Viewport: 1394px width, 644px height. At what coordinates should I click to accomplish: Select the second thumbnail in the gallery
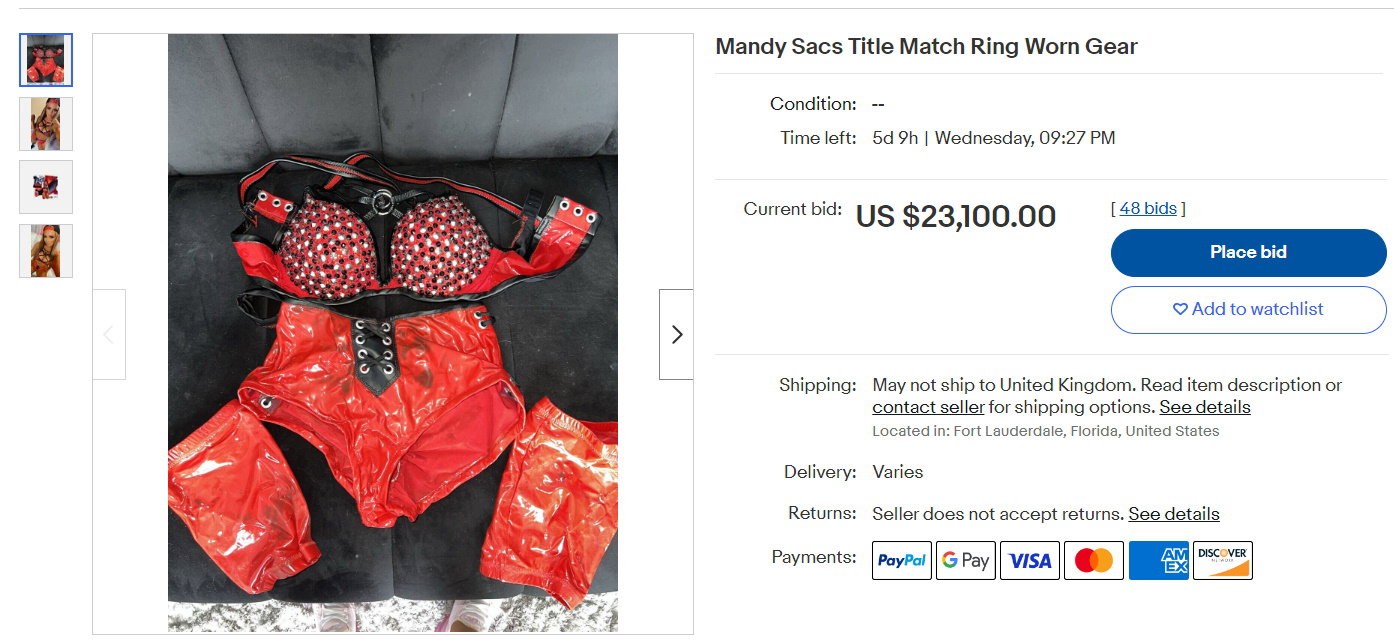[x=46, y=124]
